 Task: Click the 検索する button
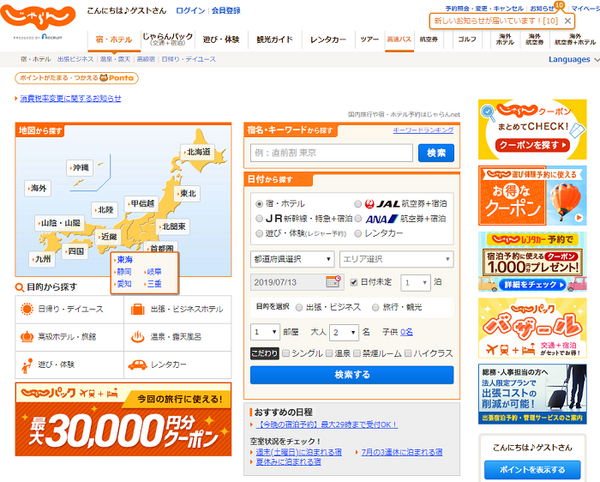[352, 375]
